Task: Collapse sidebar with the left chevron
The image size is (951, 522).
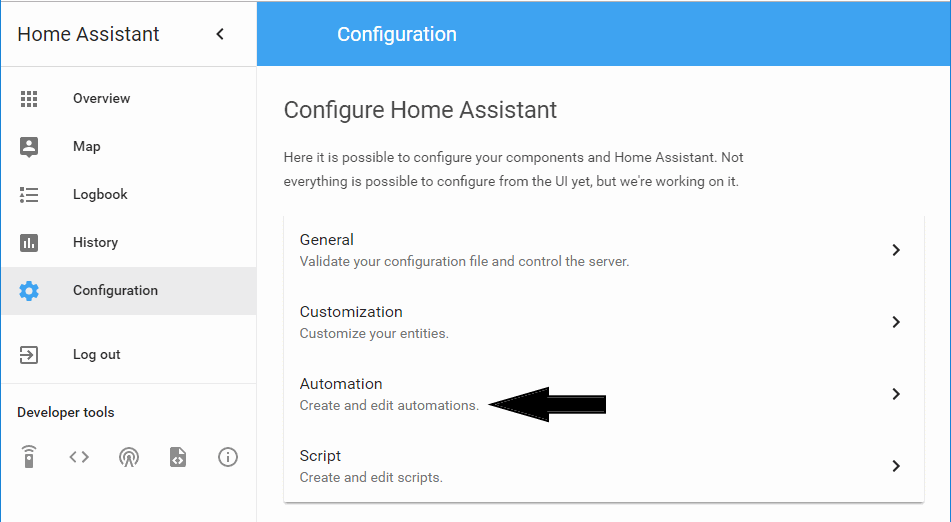Action: [x=220, y=34]
